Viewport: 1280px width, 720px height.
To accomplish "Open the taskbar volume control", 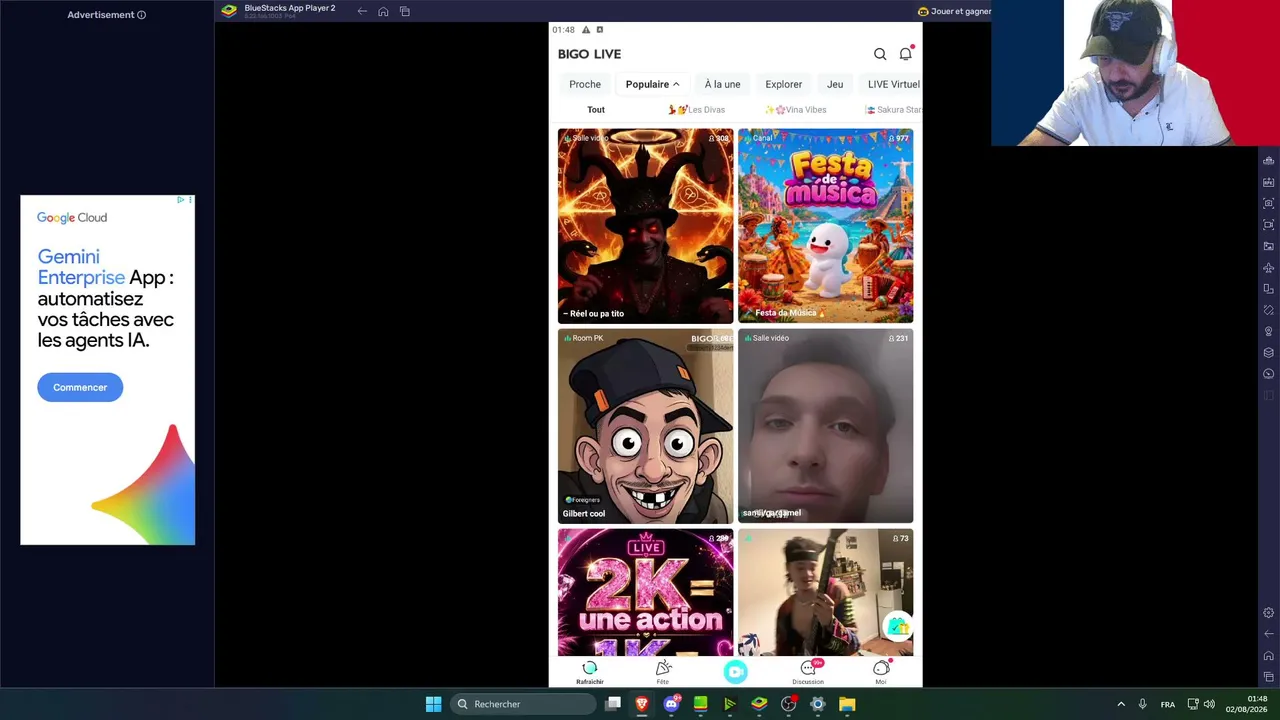I will (x=1209, y=704).
